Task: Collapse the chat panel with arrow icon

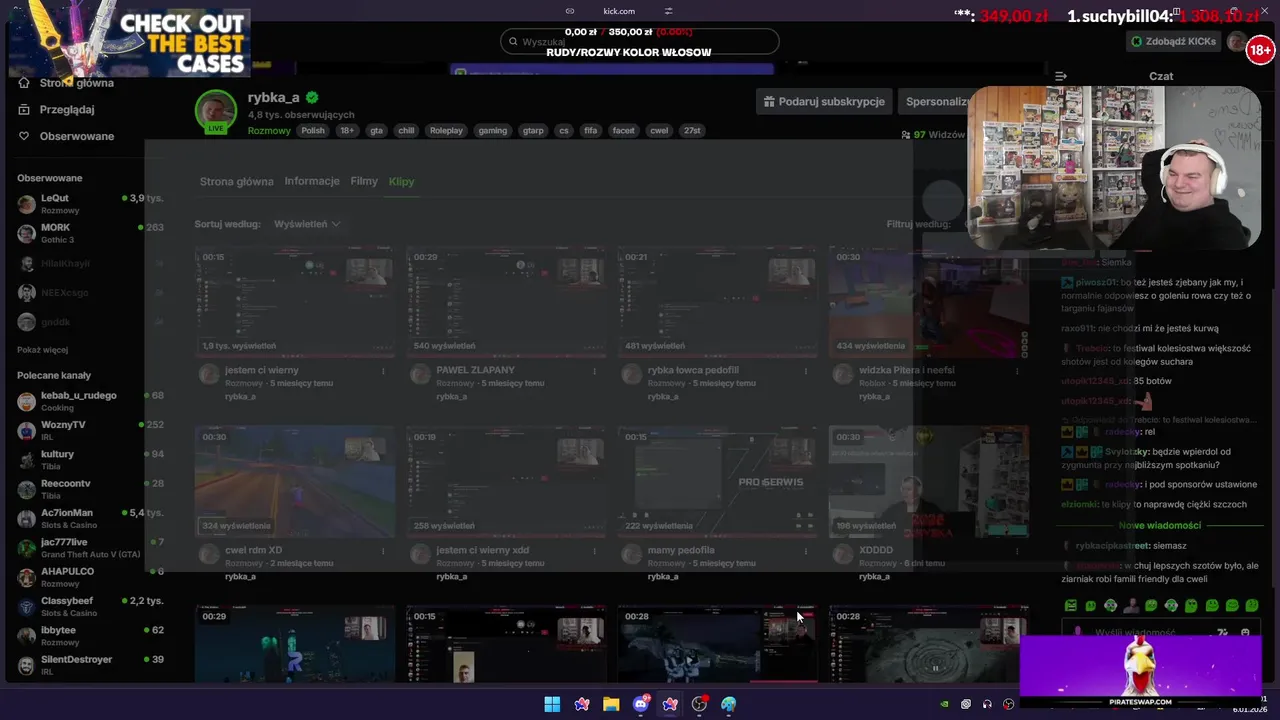Action: pyautogui.click(x=1061, y=76)
